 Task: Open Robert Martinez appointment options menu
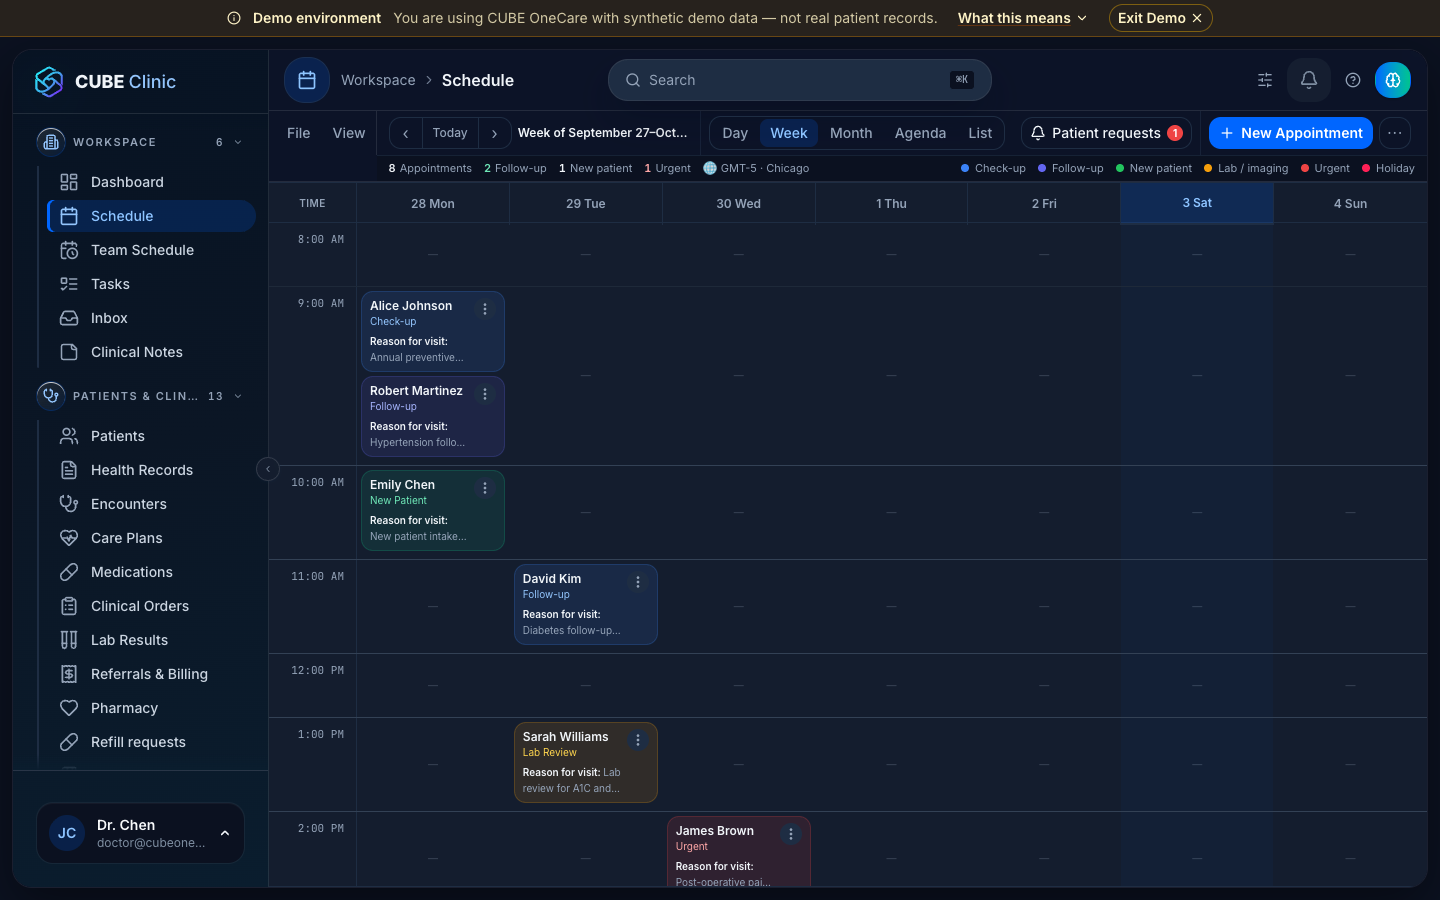click(485, 394)
